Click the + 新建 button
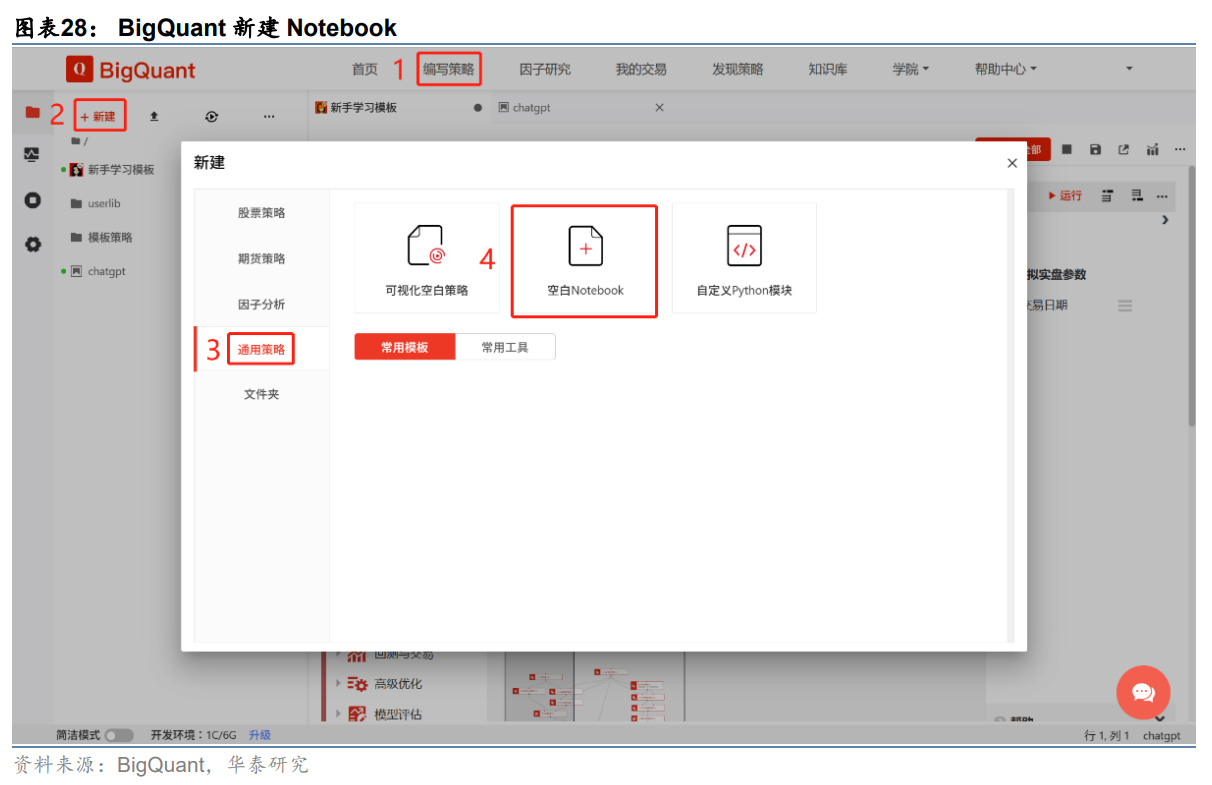Image resolution: width=1212 pixels, height=785 pixels. click(99, 116)
